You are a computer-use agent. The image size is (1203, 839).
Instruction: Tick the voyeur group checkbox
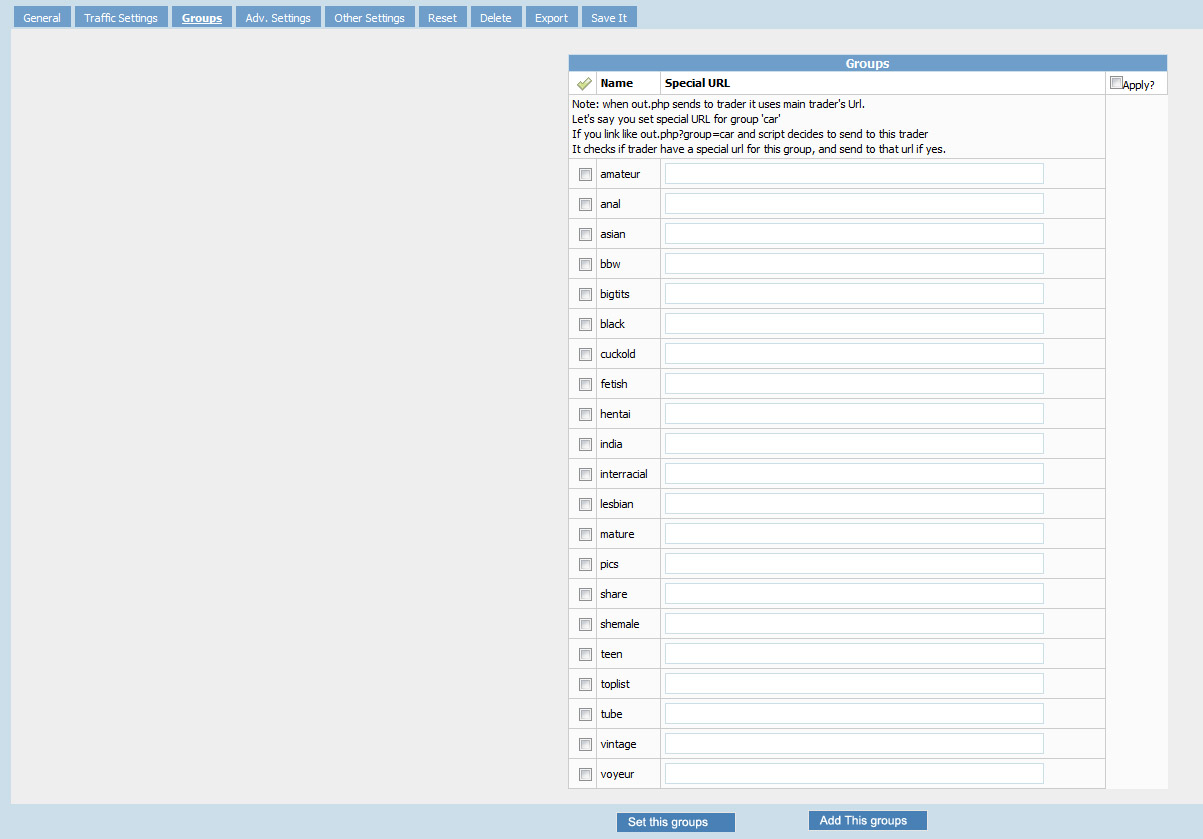(586, 775)
